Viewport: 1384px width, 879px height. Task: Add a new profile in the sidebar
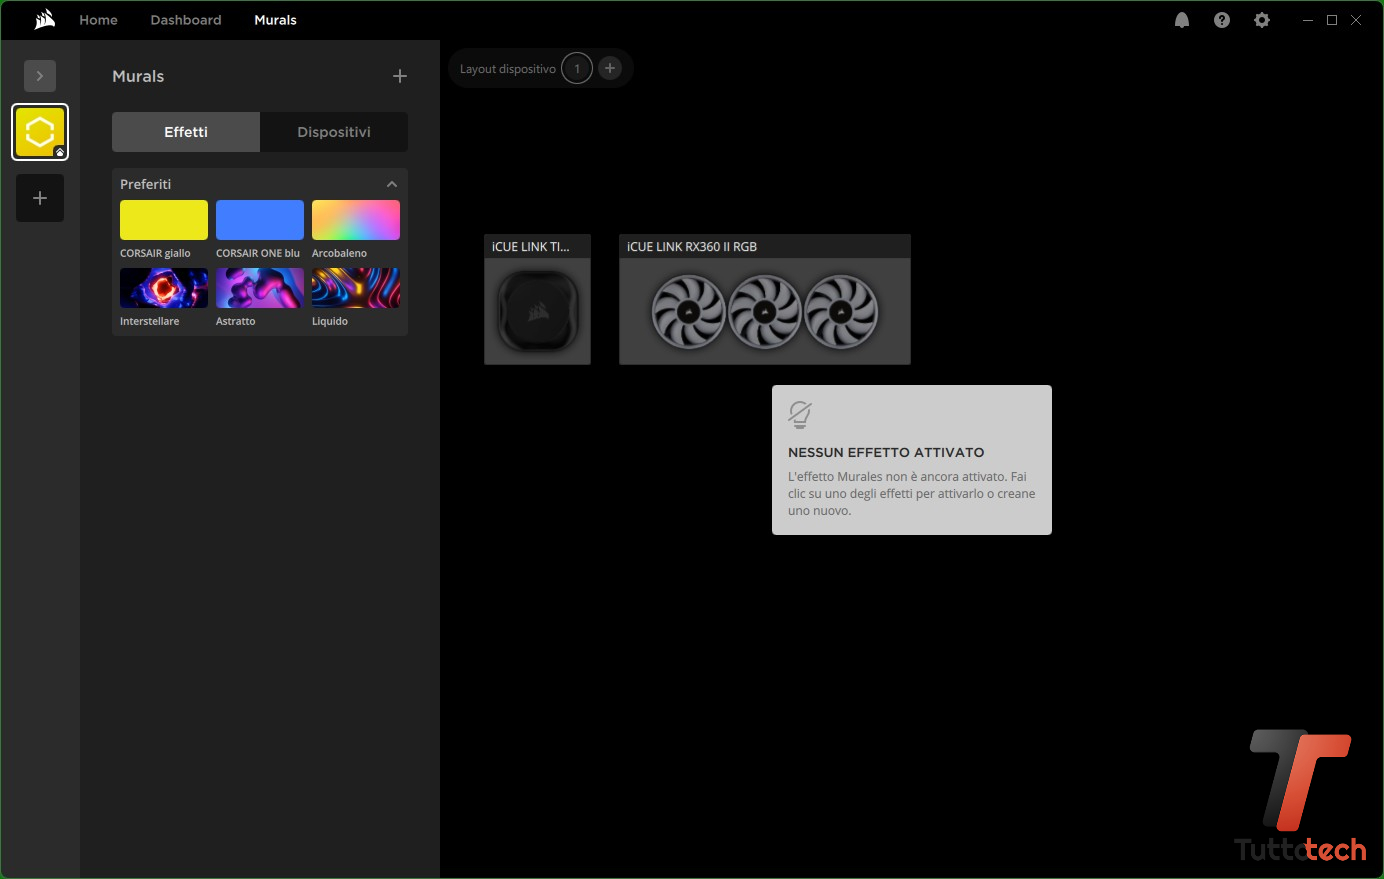40,198
